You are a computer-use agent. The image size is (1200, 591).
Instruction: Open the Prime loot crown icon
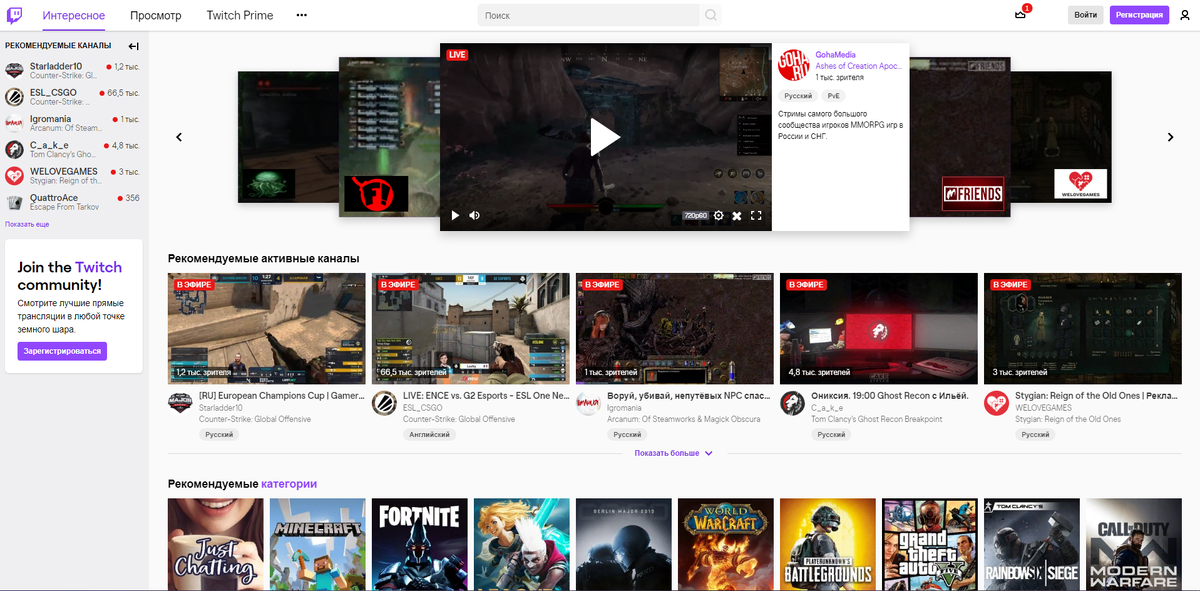coord(1020,15)
